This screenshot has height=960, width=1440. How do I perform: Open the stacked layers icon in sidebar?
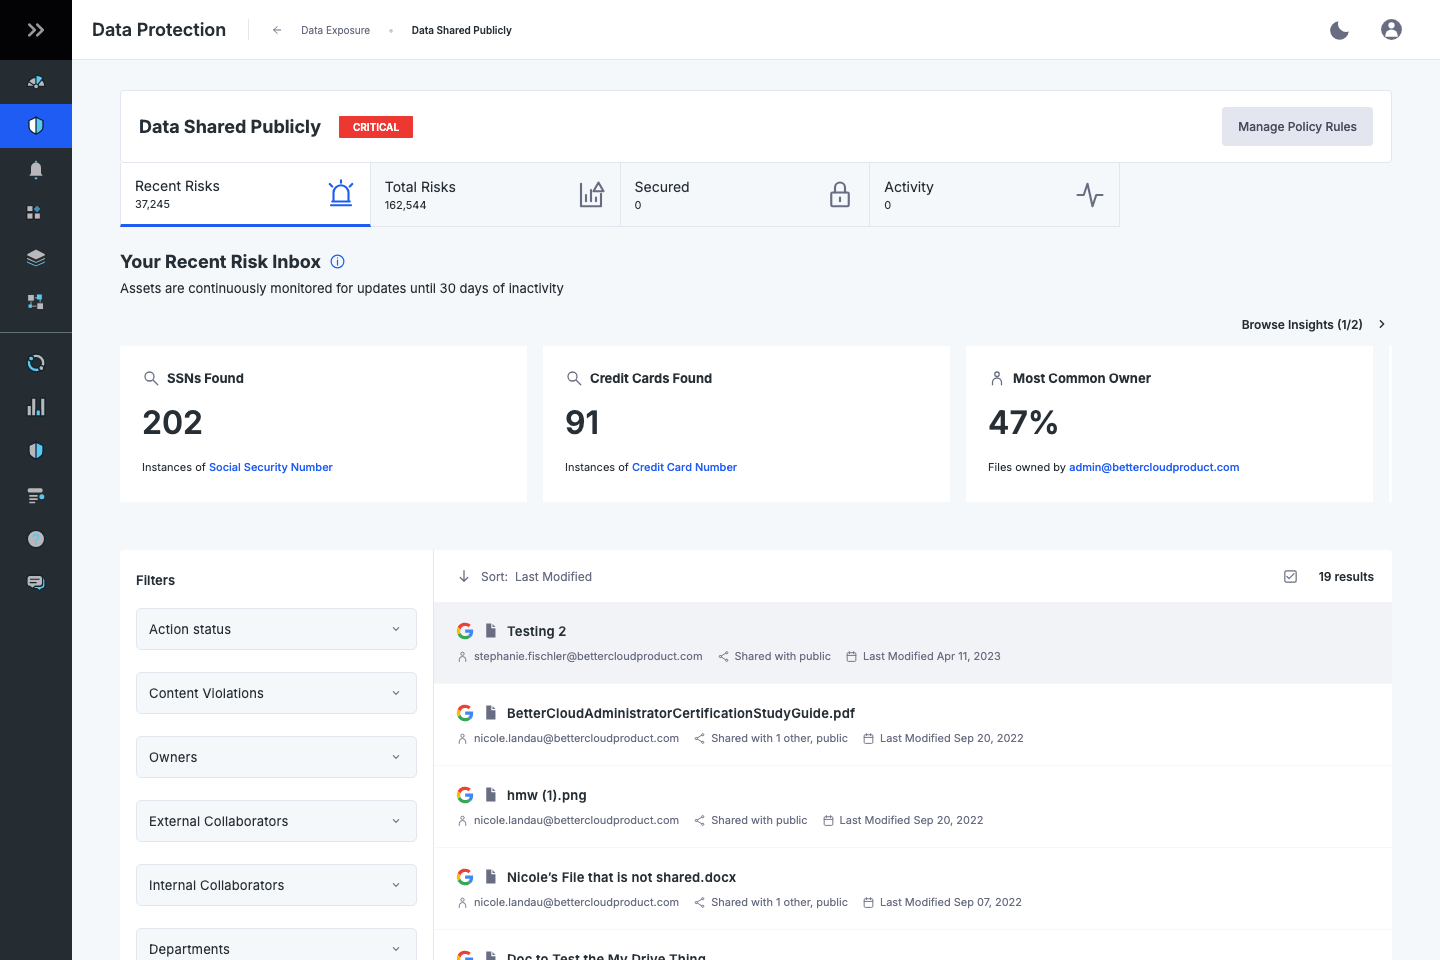pos(36,257)
